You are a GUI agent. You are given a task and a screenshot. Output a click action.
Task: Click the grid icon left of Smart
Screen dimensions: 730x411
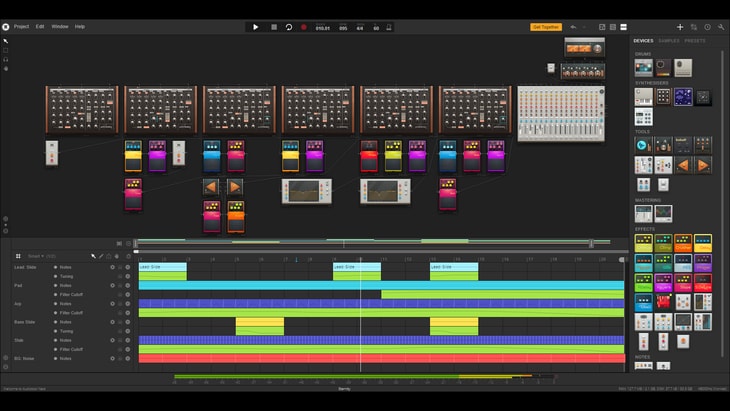(x=18, y=256)
